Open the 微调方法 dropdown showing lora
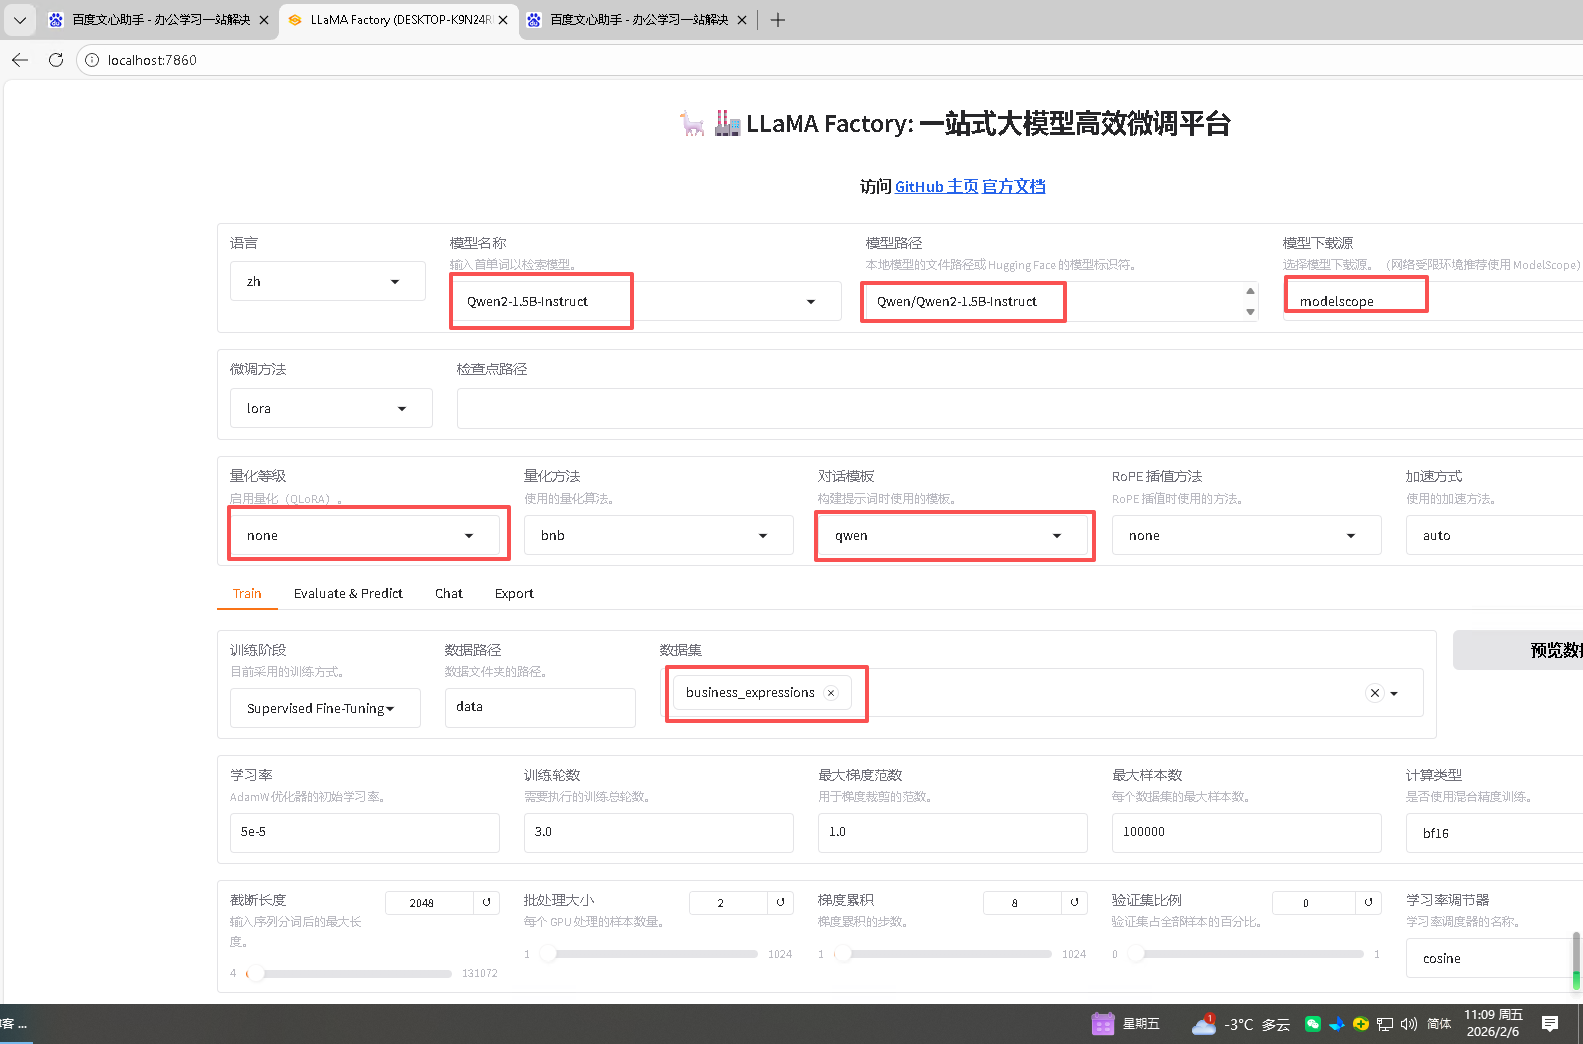 (x=331, y=408)
